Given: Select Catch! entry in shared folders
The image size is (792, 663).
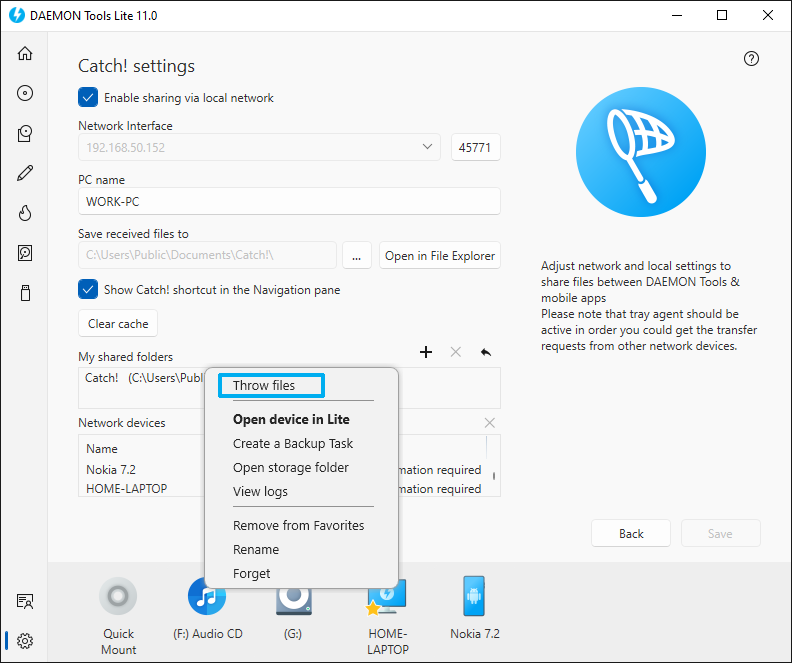Looking at the screenshot, I should click(144, 378).
